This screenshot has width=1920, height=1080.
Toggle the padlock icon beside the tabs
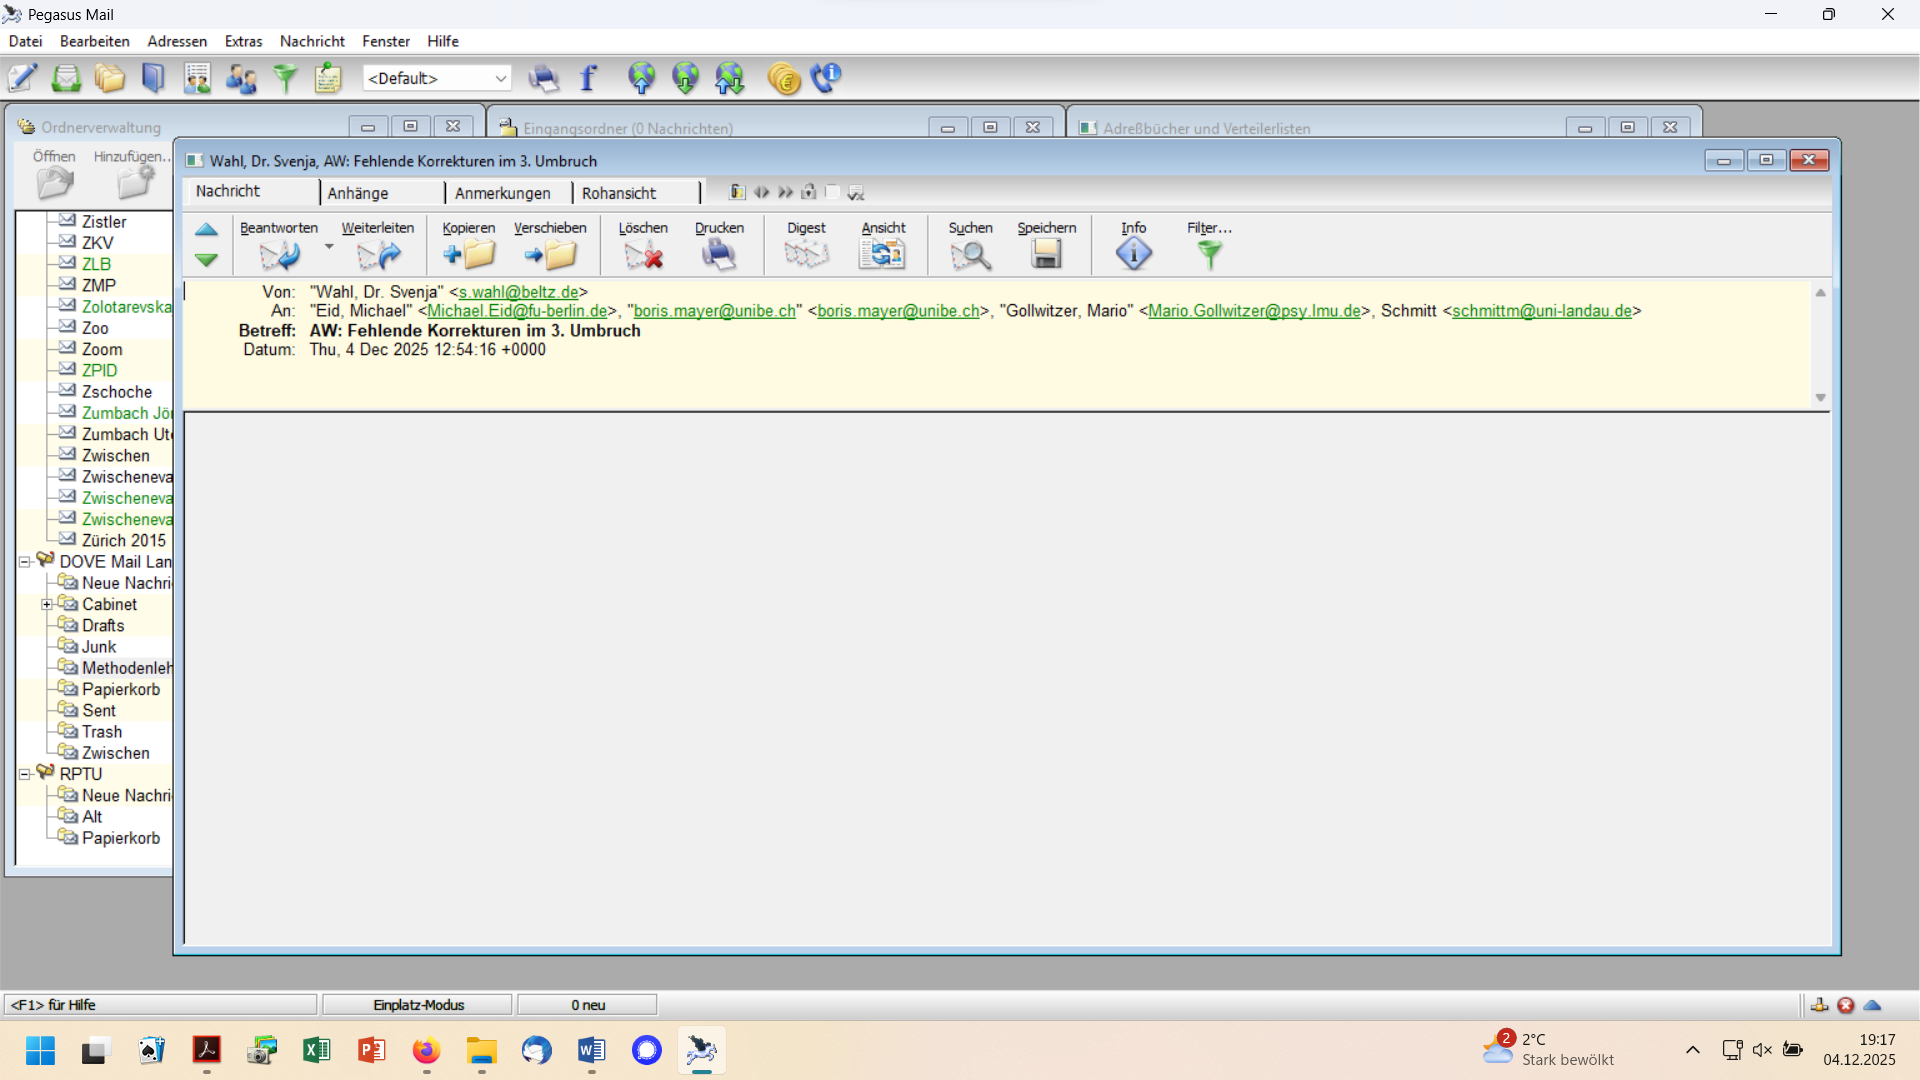point(809,192)
